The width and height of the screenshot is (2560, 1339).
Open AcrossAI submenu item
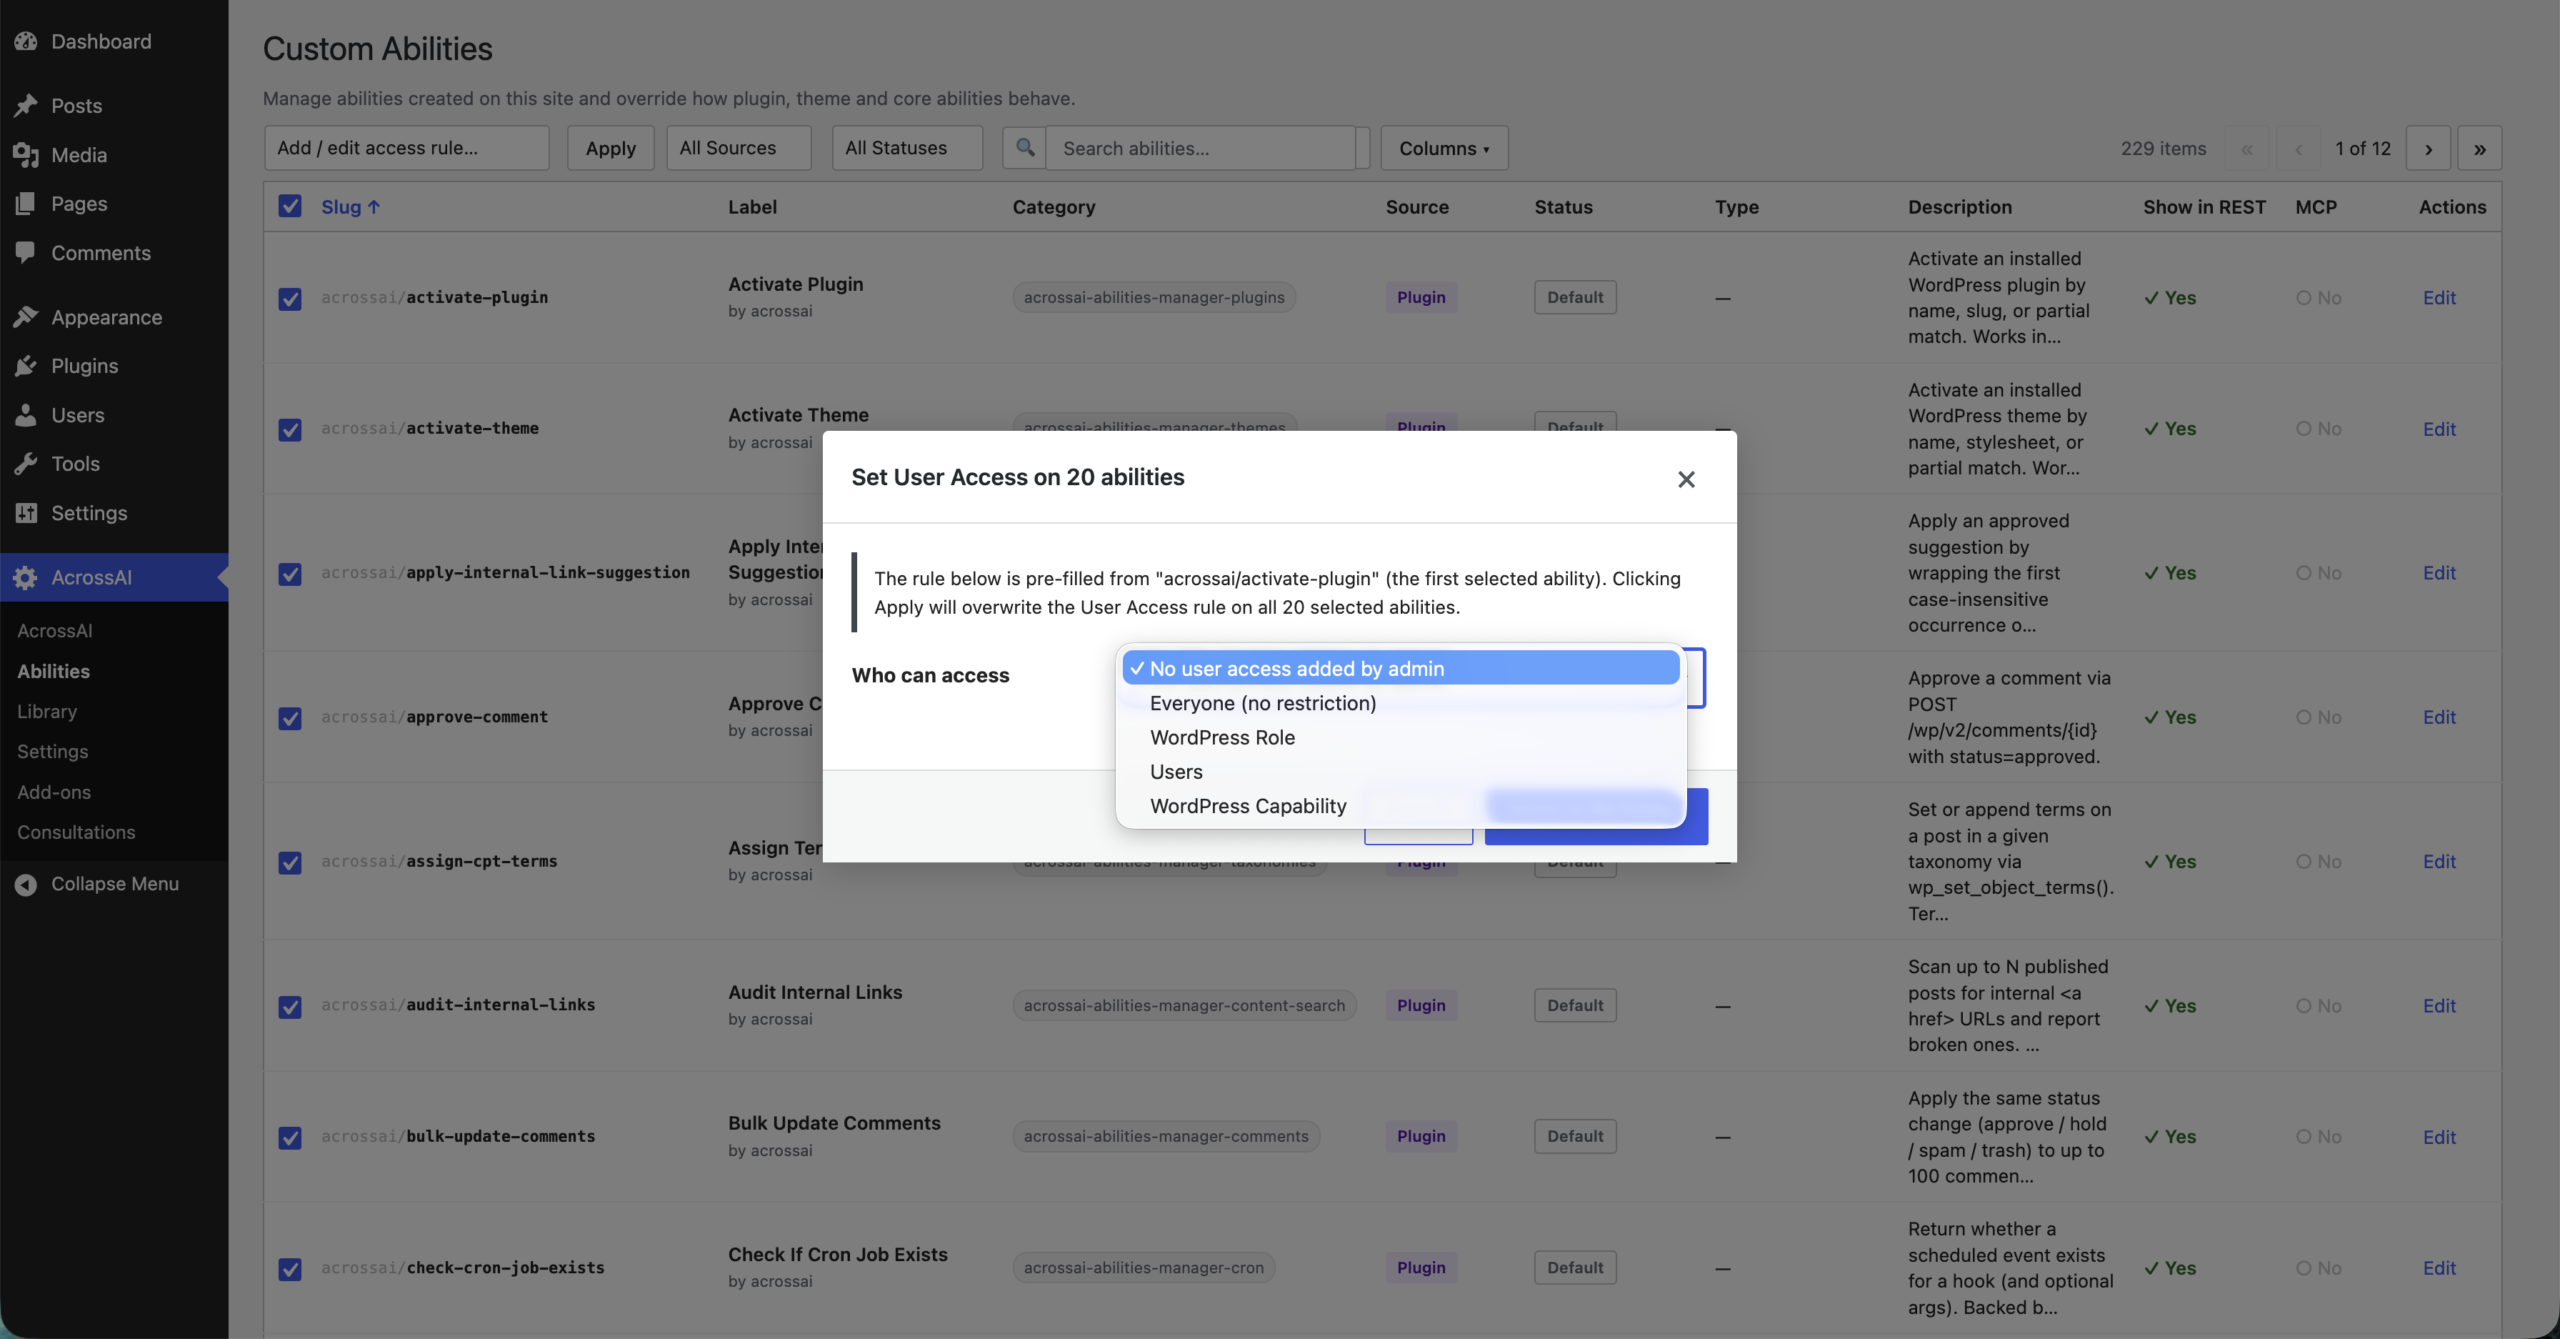(x=55, y=631)
